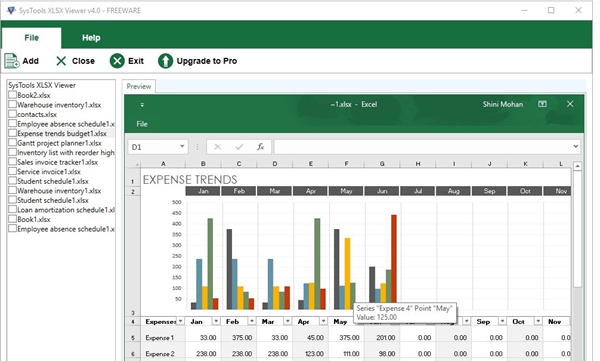
Task: Check the Book1.xlsx checkbox
Action: 12,219
